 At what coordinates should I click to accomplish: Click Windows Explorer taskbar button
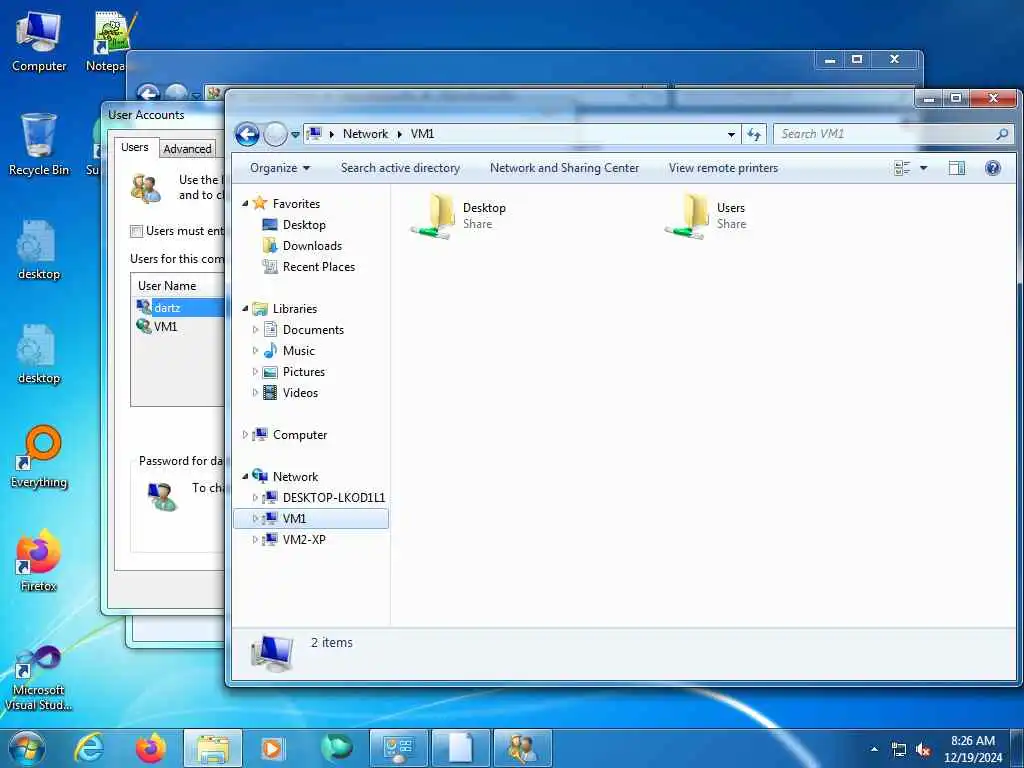[213, 748]
